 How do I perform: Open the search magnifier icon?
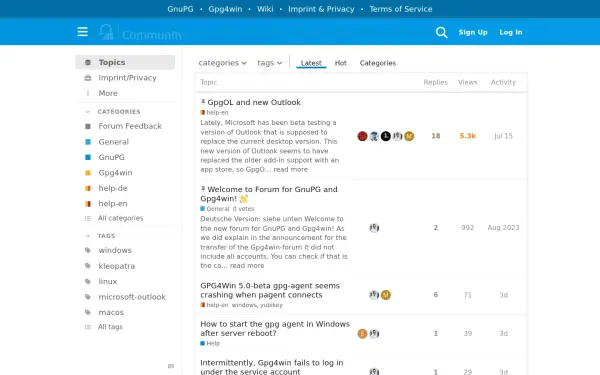[x=441, y=32]
